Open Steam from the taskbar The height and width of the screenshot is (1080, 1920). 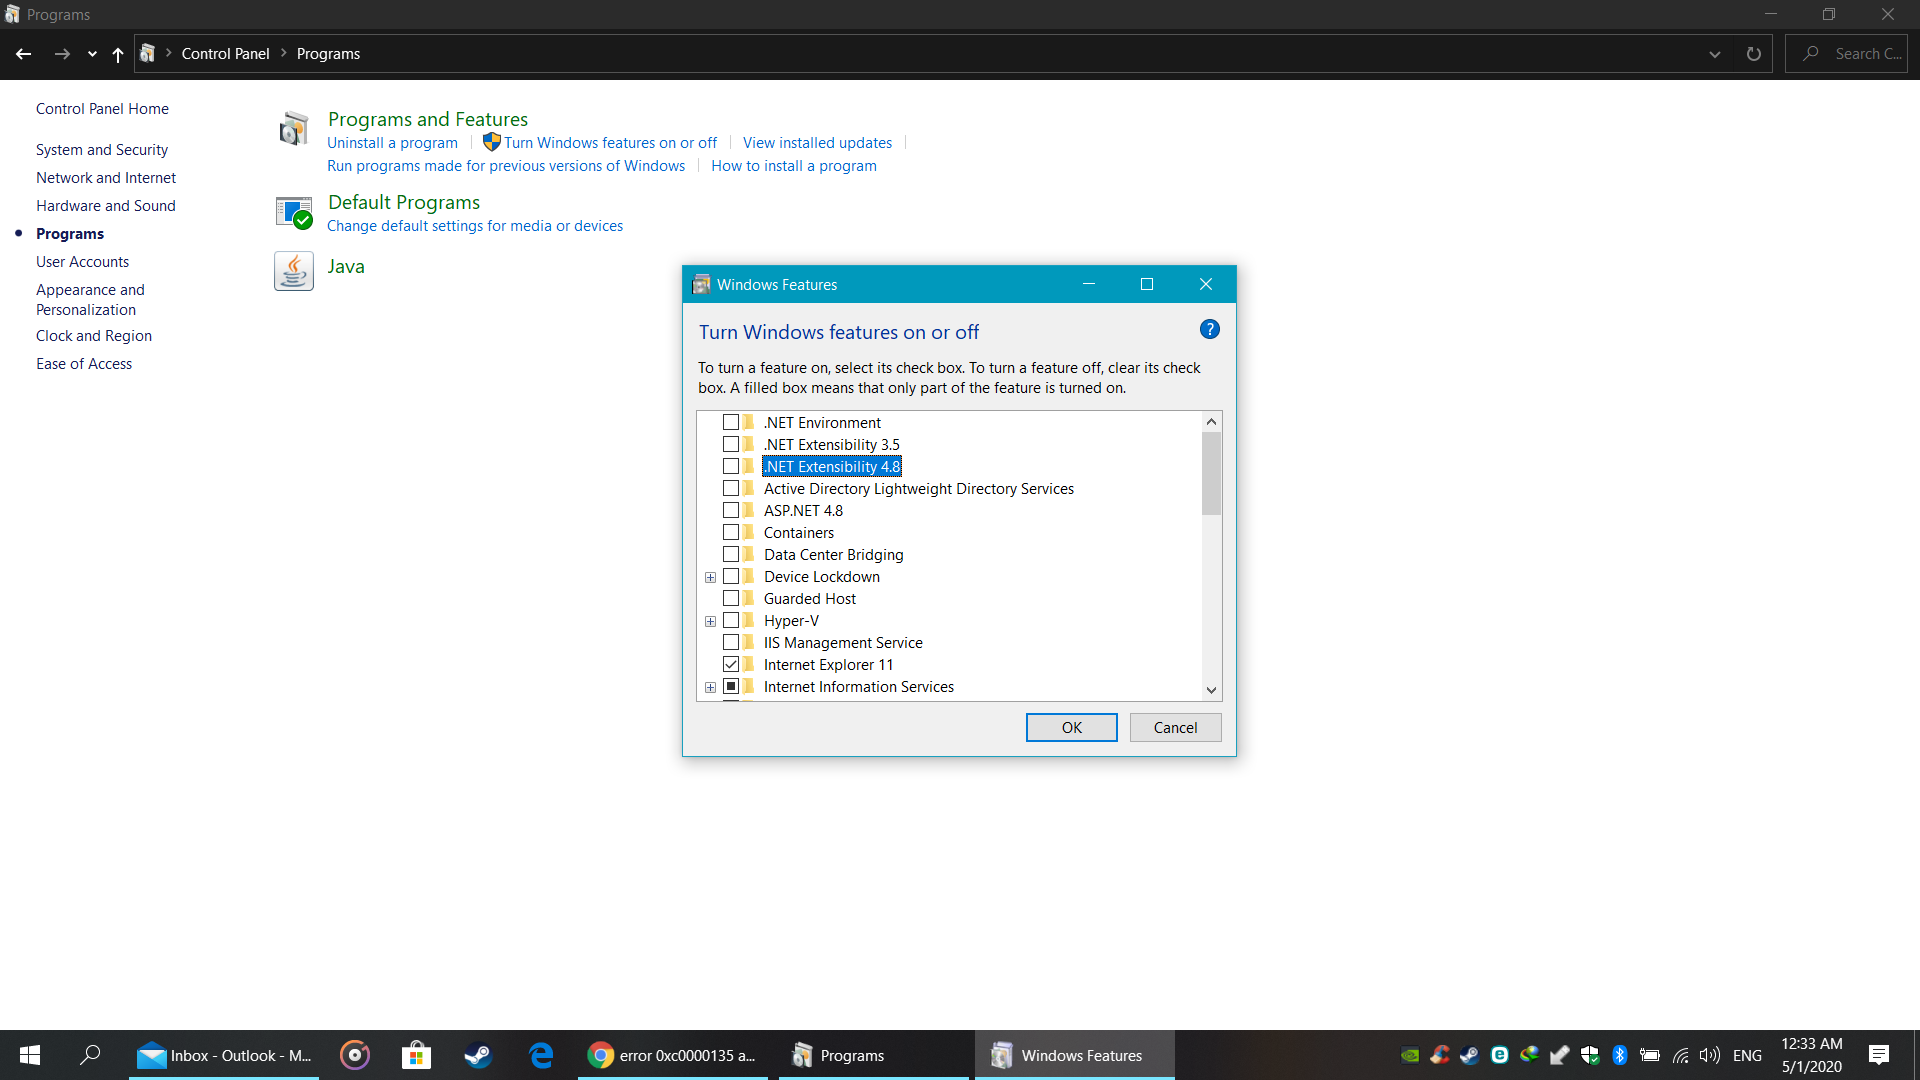[x=478, y=1055]
